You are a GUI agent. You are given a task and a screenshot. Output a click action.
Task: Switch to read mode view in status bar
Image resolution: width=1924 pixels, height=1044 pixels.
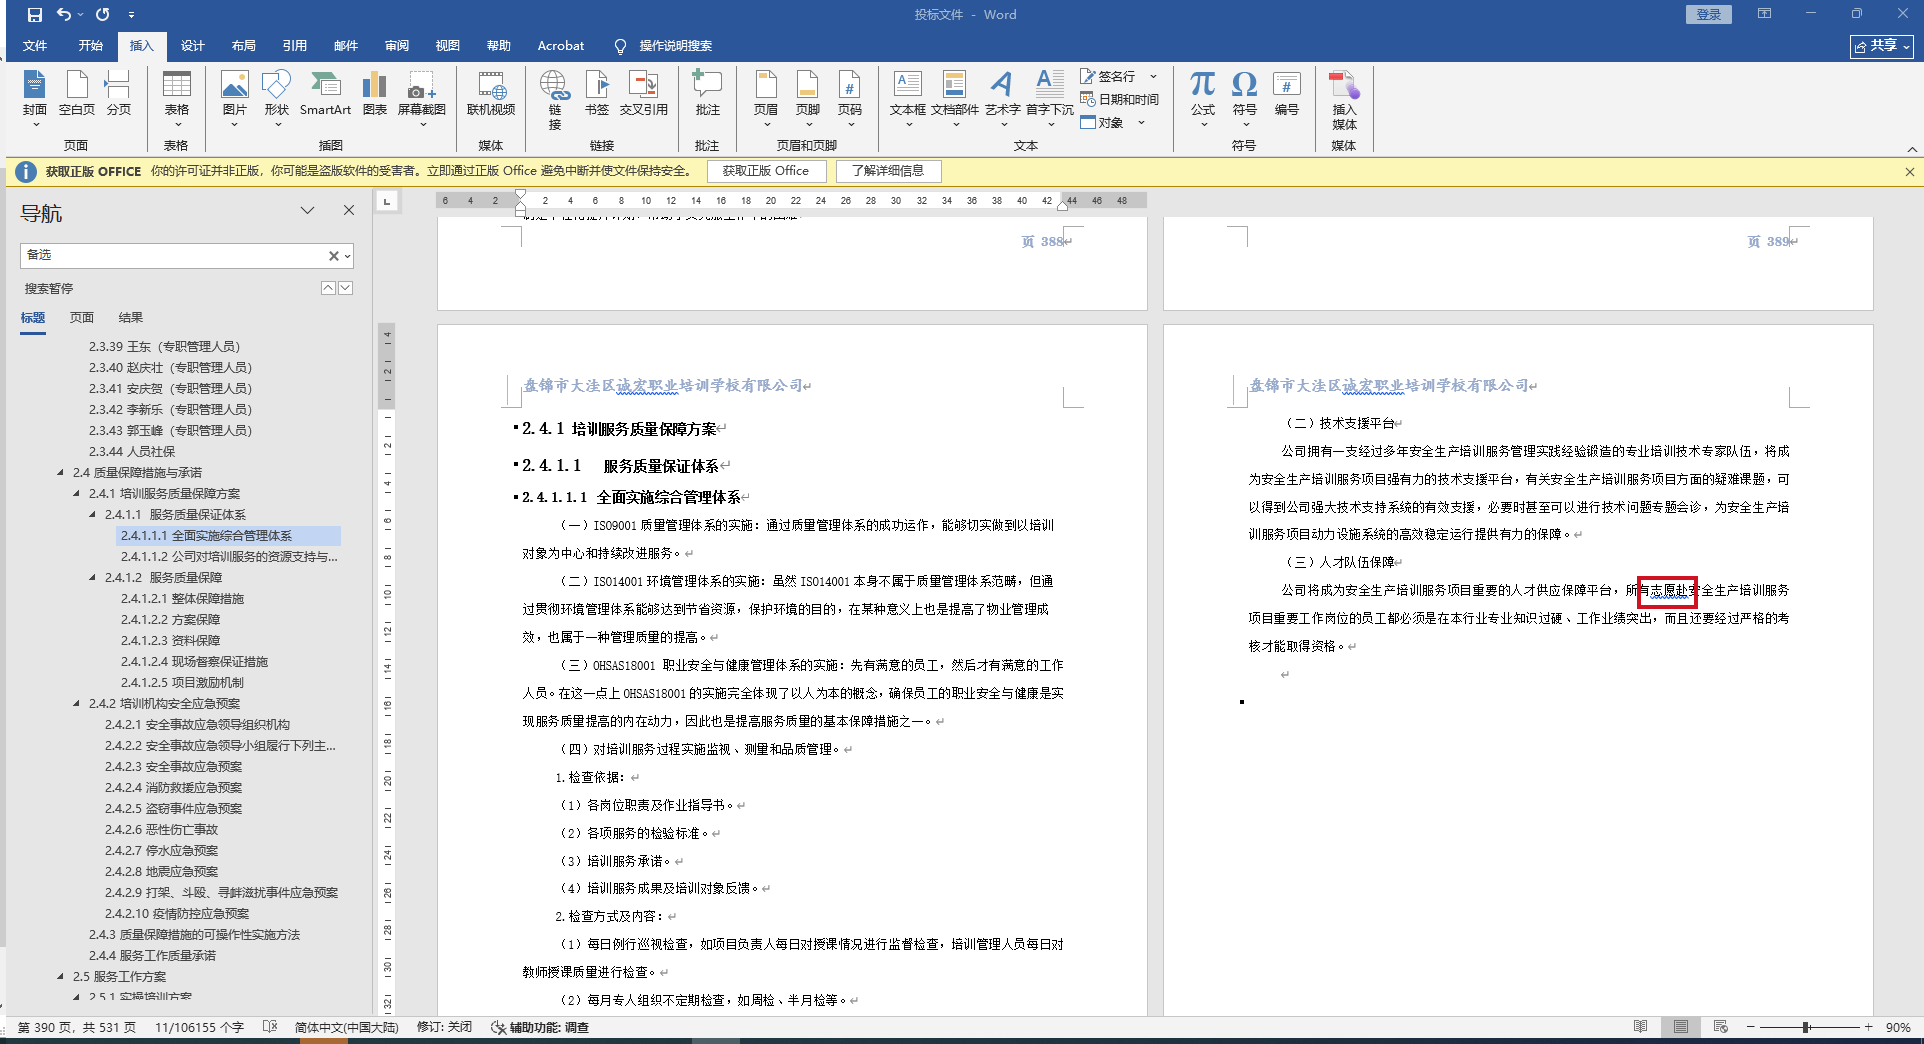click(1641, 1027)
